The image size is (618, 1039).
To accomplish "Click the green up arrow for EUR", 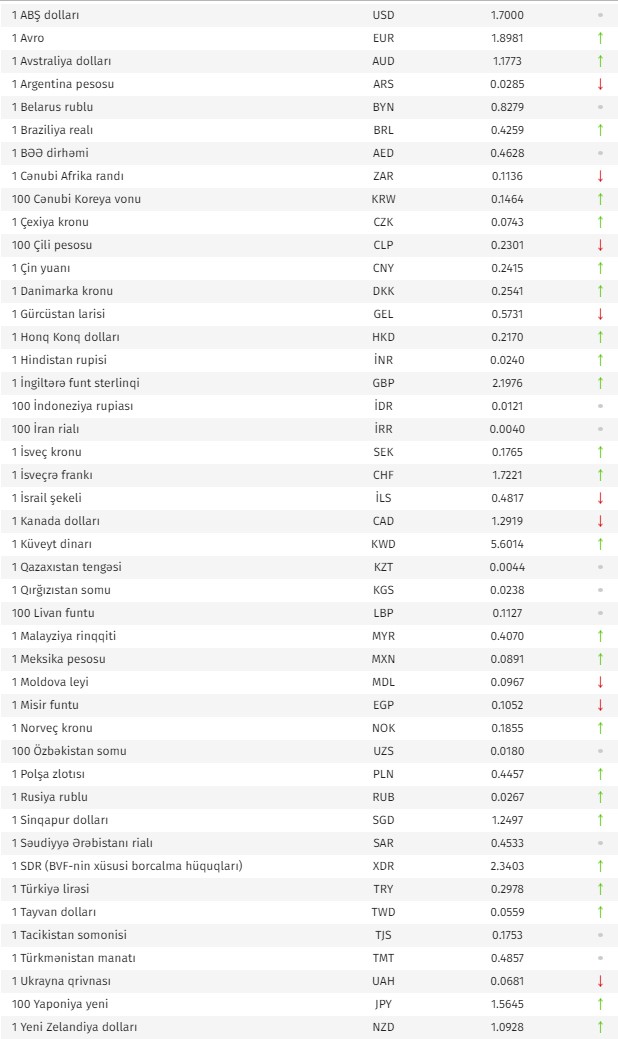I will pyautogui.click(x=600, y=38).
